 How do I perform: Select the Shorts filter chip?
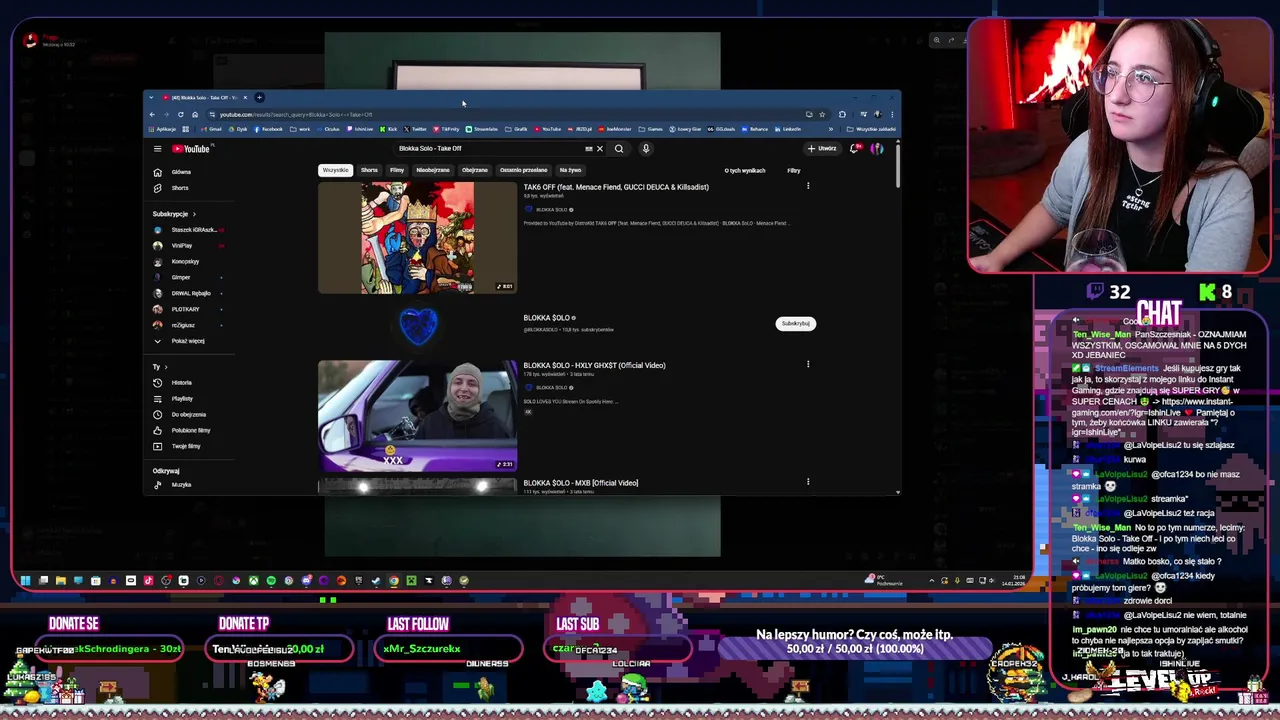tap(369, 170)
